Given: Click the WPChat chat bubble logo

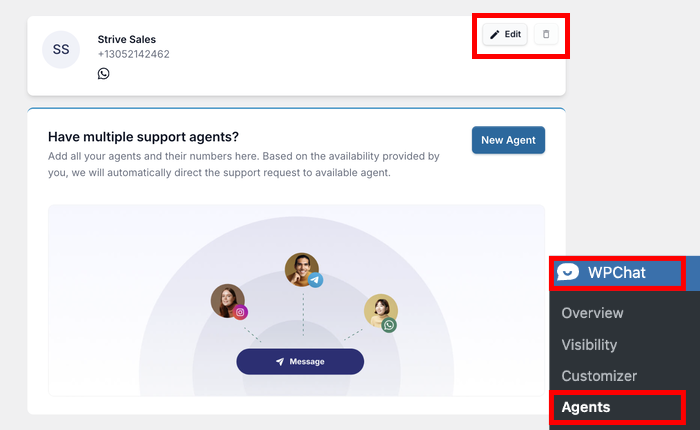Looking at the screenshot, I should pyautogui.click(x=568, y=273).
